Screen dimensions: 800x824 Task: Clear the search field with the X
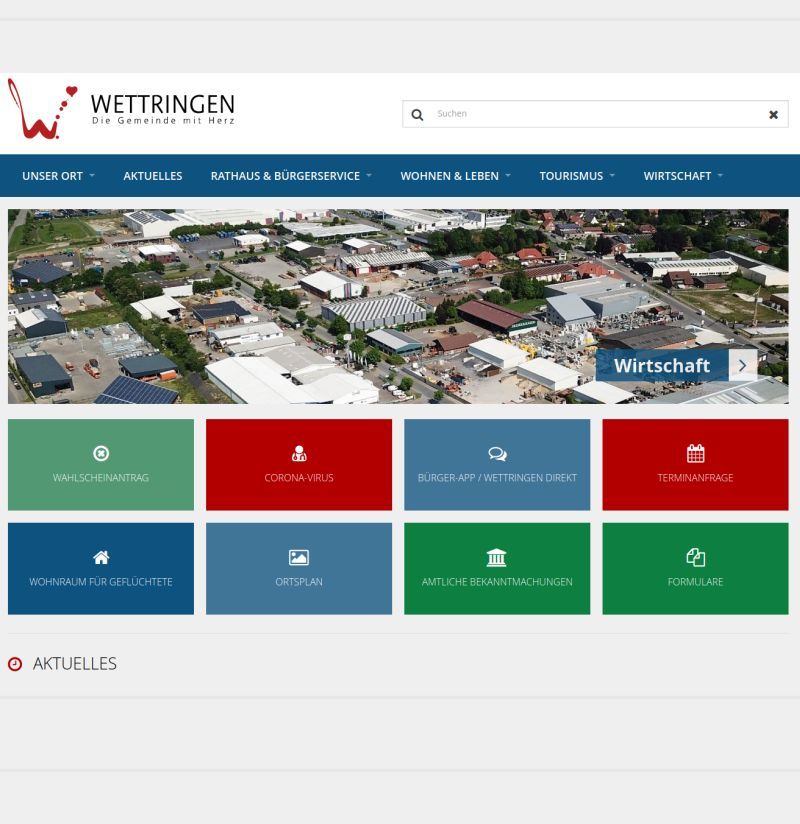[773, 114]
